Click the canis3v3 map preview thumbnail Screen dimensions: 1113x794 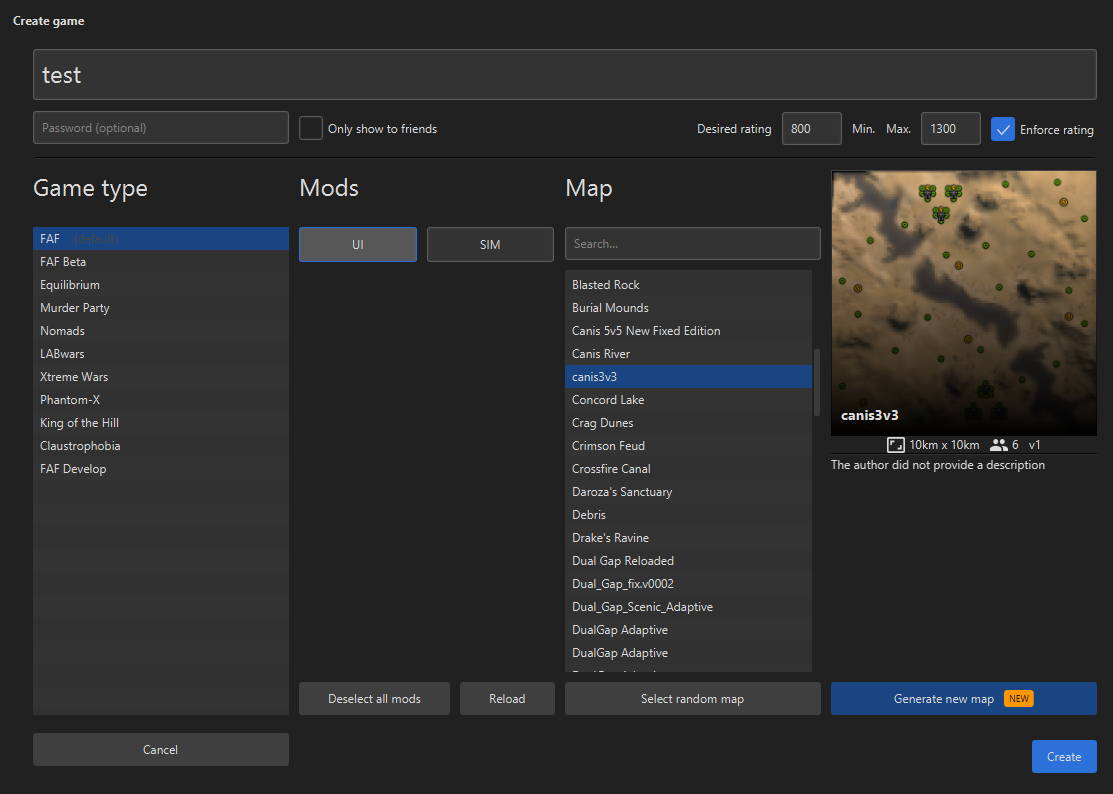coord(963,303)
